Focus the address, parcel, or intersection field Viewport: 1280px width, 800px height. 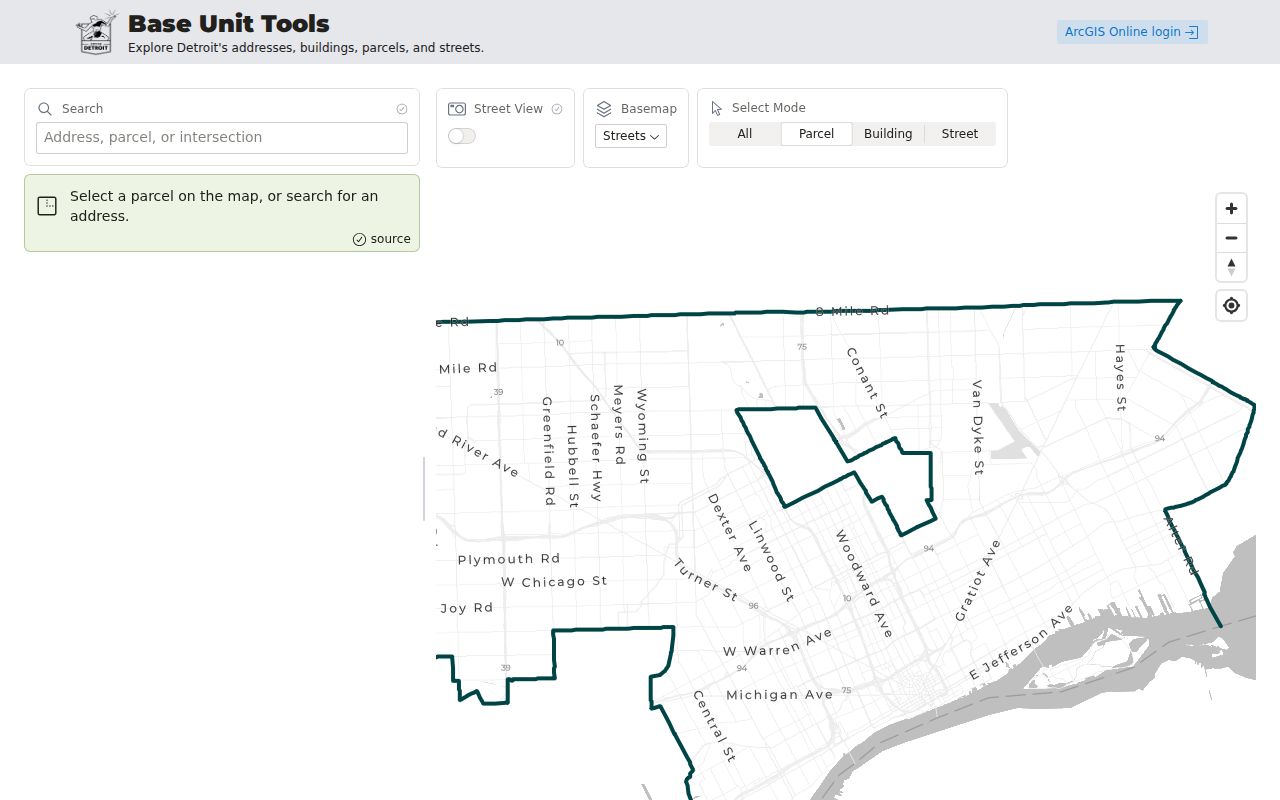[222, 138]
